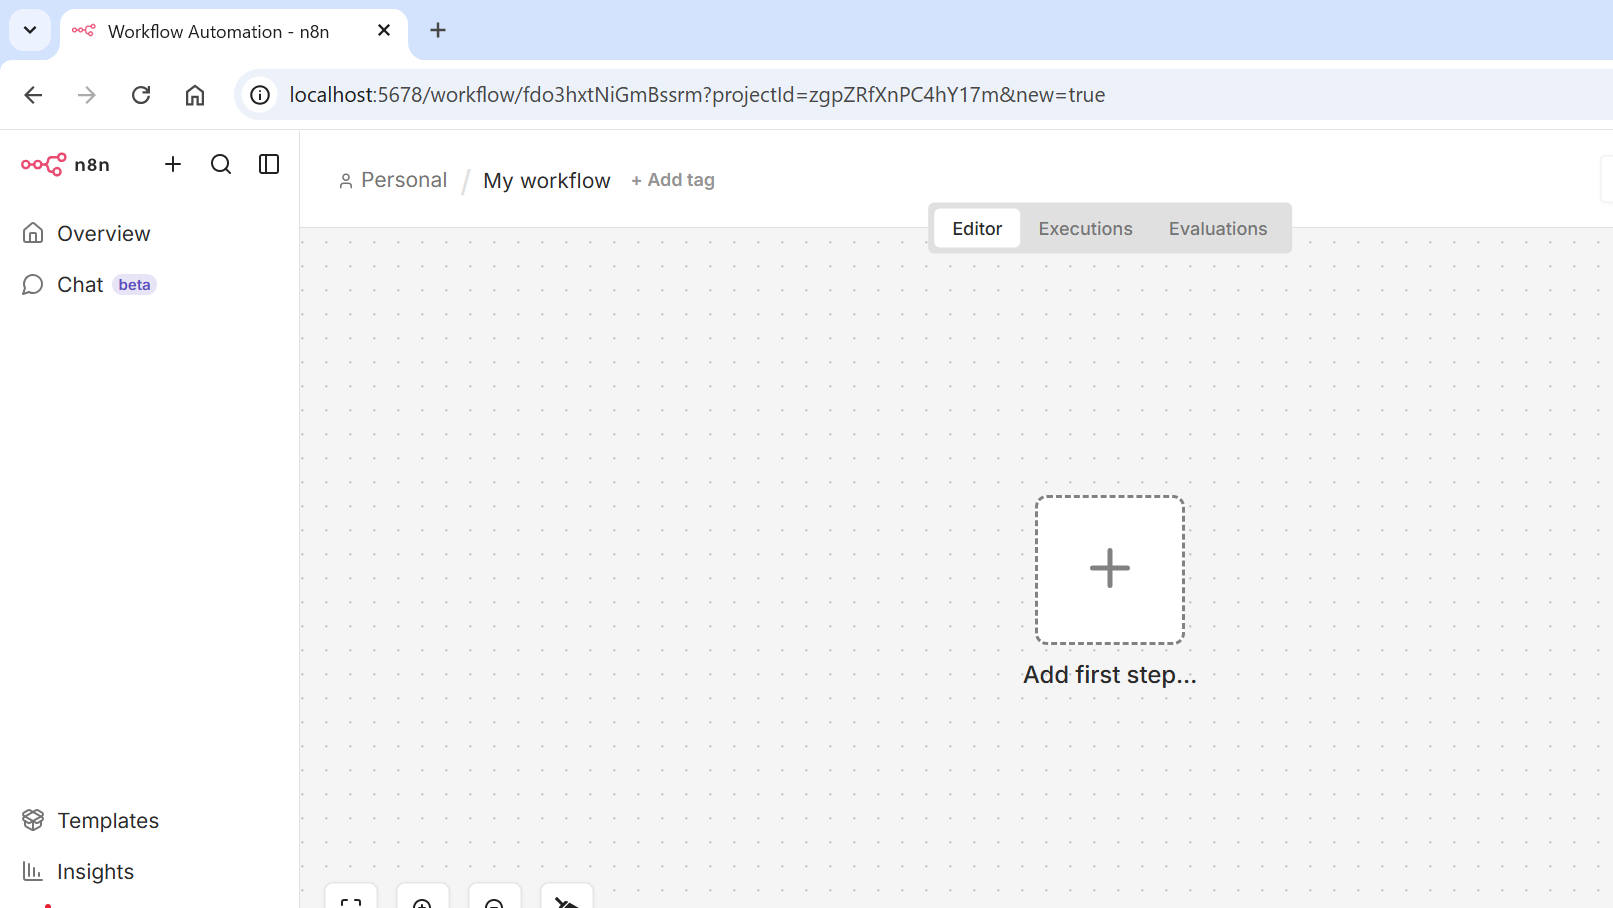This screenshot has height=908, width=1613.
Task: Go to Templates in the sidebar
Action: tap(107, 820)
